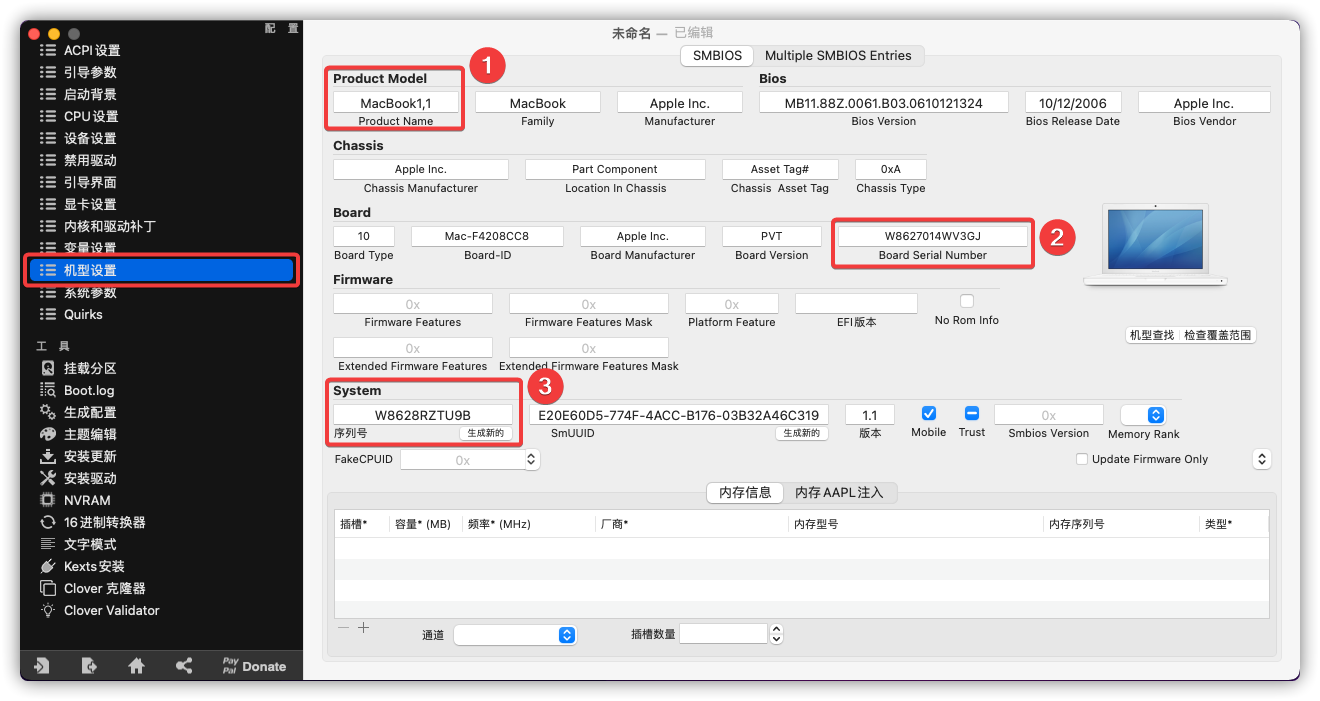Image resolution: width=1320 pixels, height=701 pixels.
Task: Open the 16进制转换器 hex converter
Action: (x=104, y=522)
